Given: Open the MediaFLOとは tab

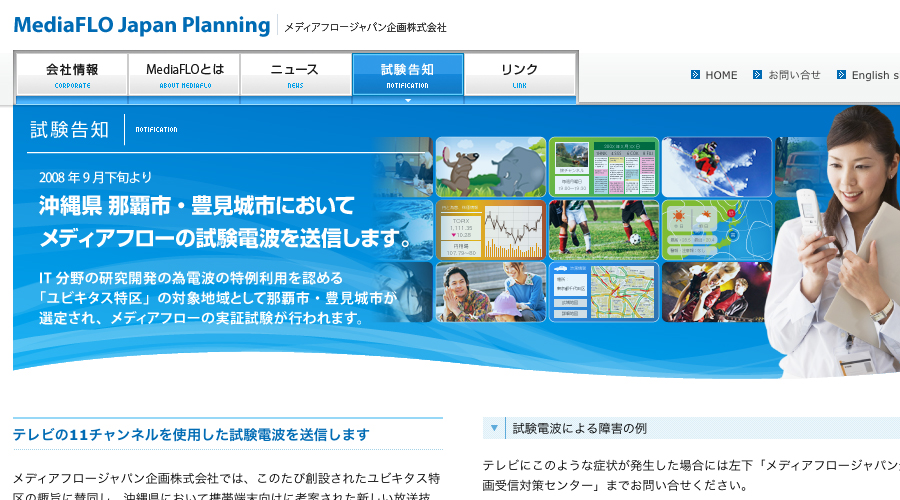Looking at the screenshot, I should [185, 74].
